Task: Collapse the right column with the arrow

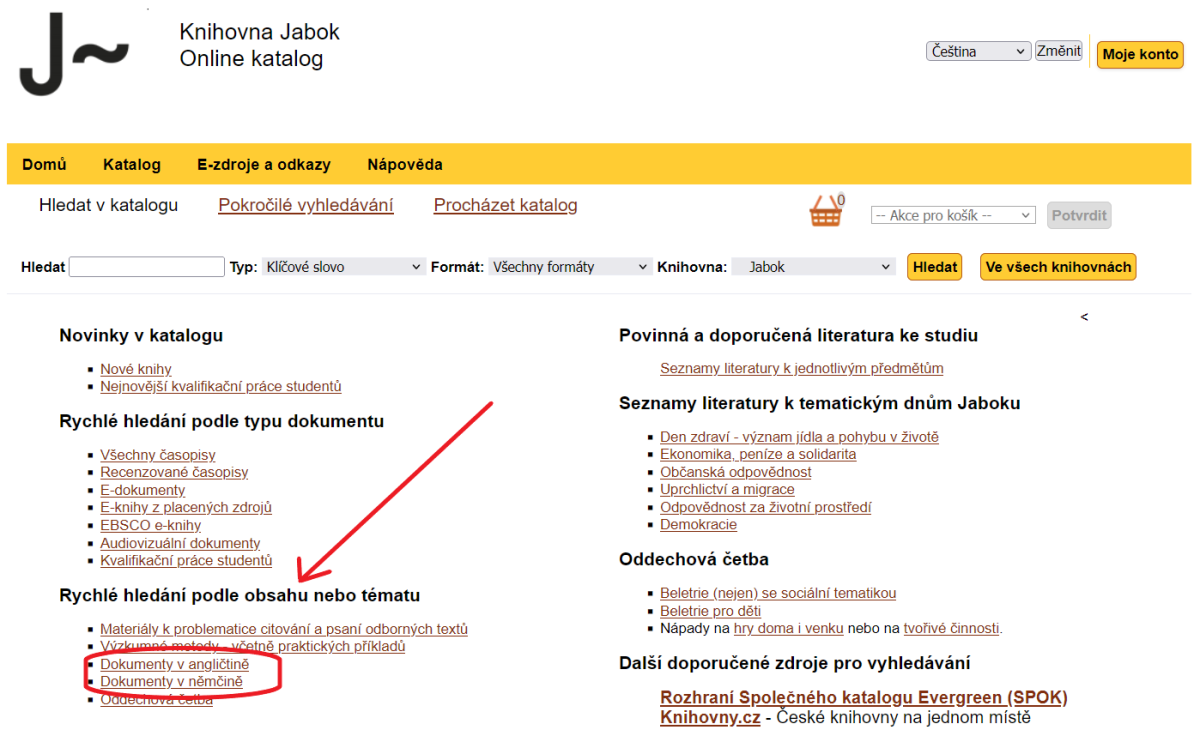Action: (x=1083, y=316)
